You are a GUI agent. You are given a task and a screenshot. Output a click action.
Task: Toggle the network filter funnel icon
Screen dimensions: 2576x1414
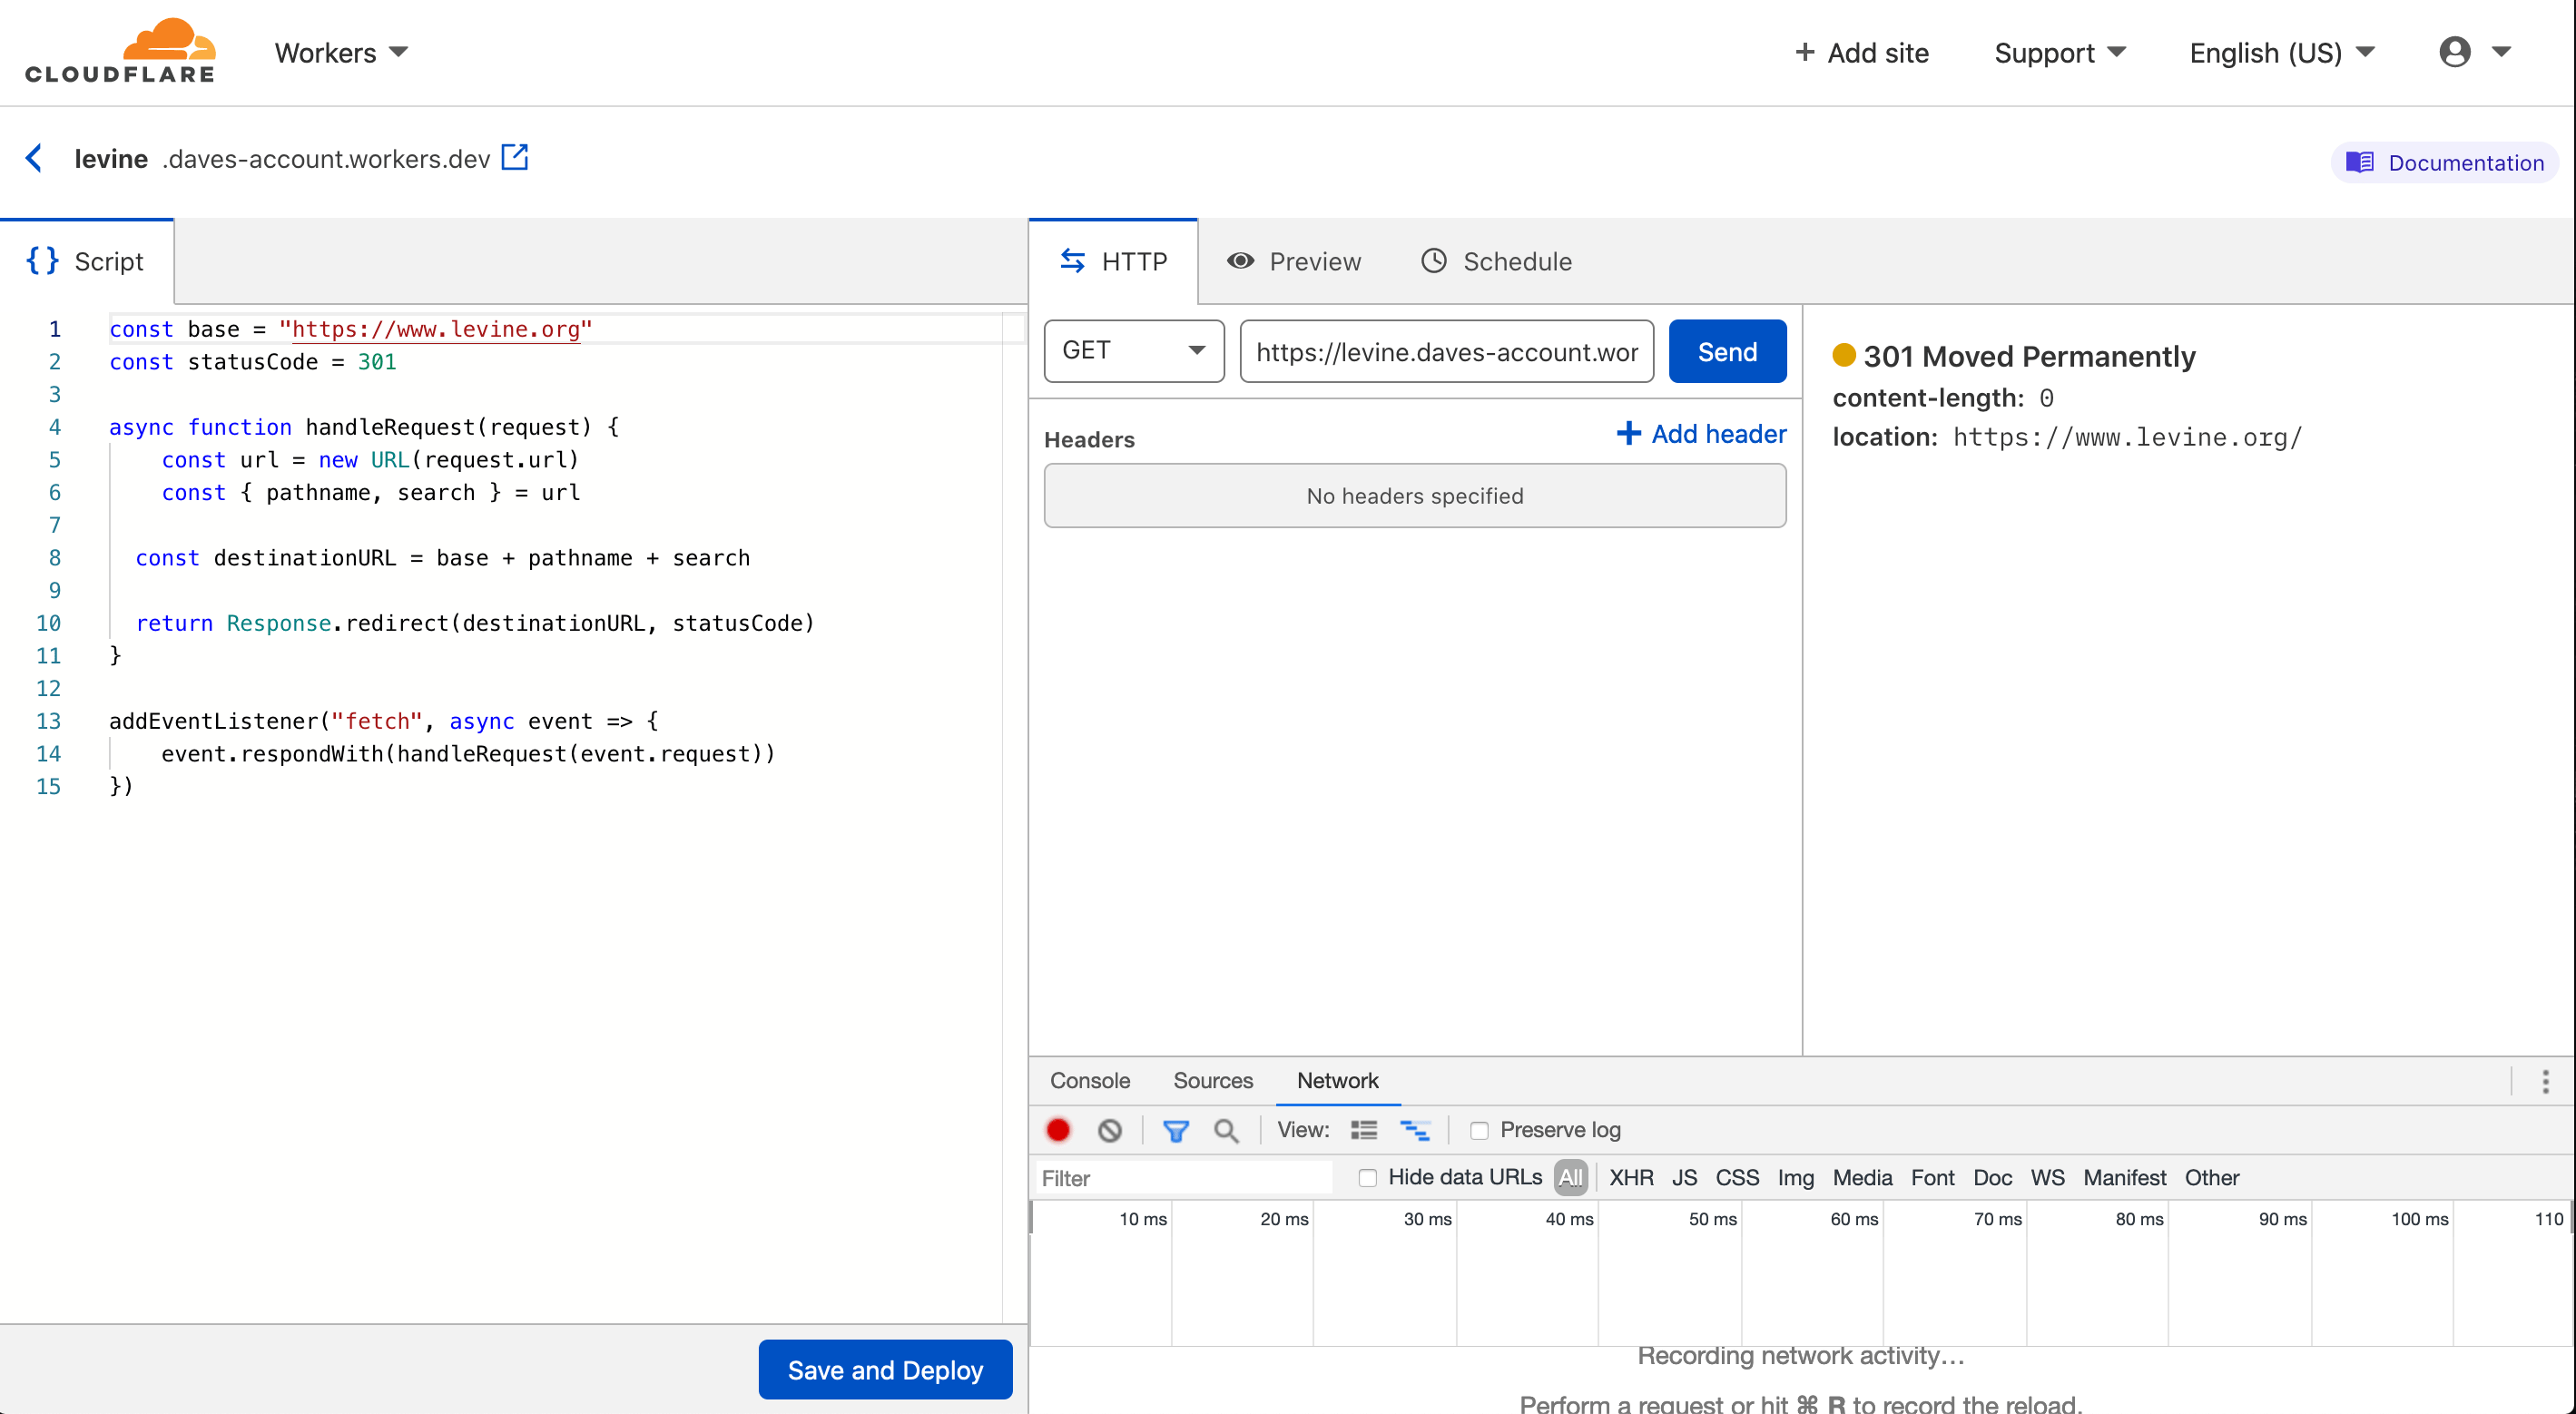point(1175,1130)
